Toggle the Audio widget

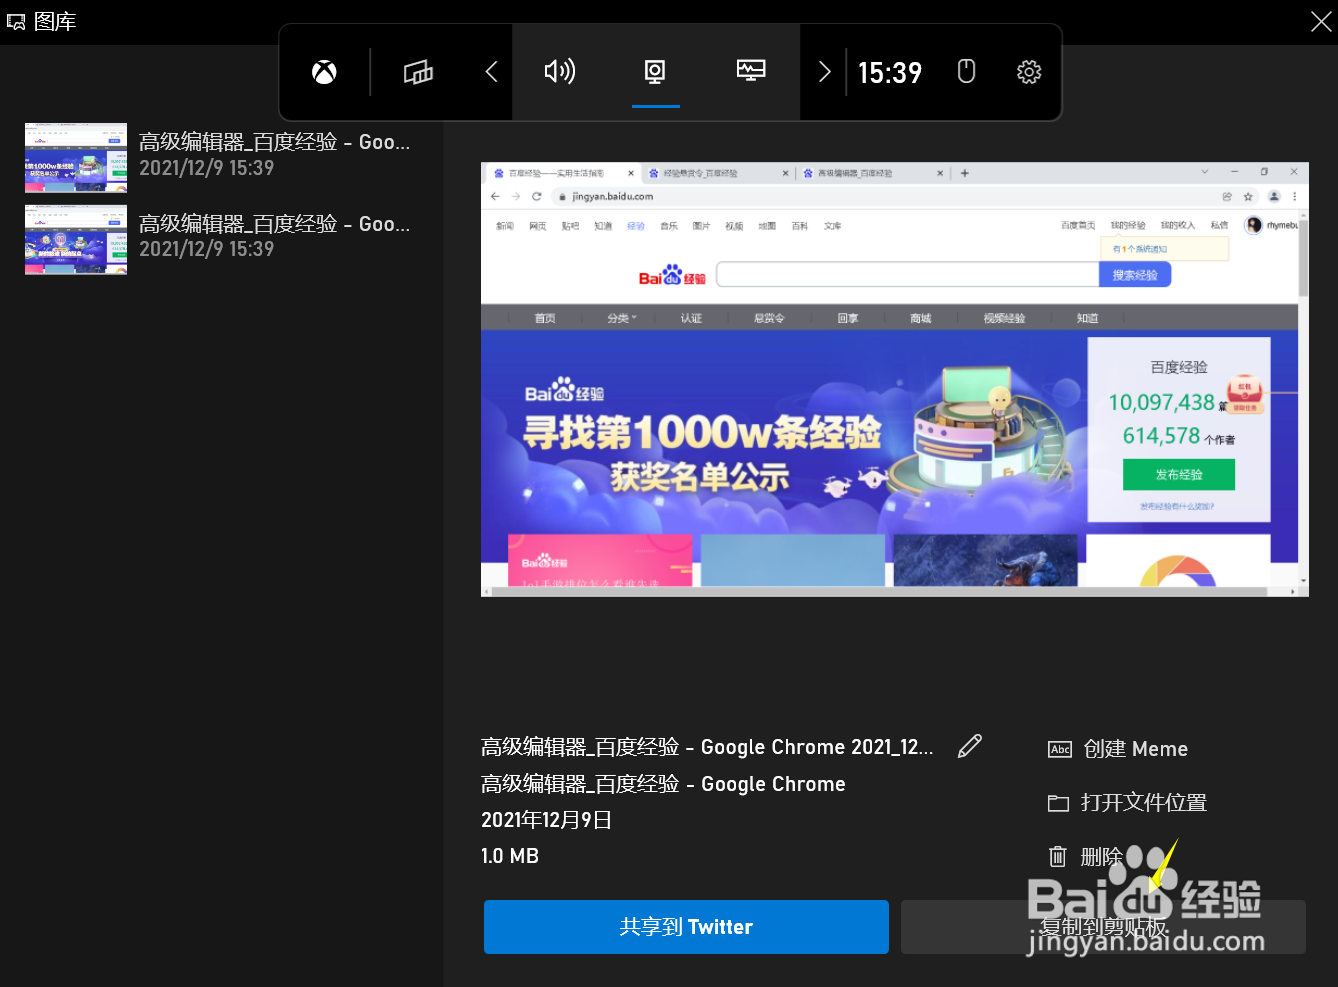[x=560, y=72]
